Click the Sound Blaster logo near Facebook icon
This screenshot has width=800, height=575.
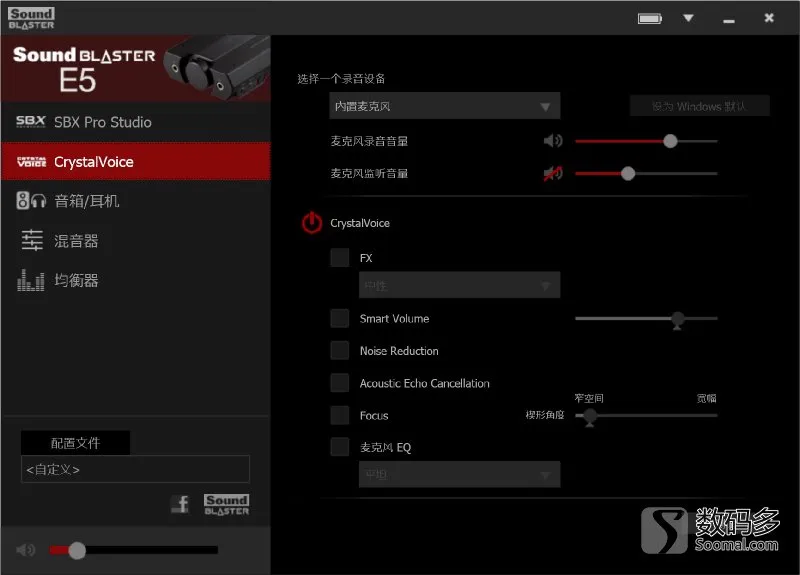tap(227, 505)
